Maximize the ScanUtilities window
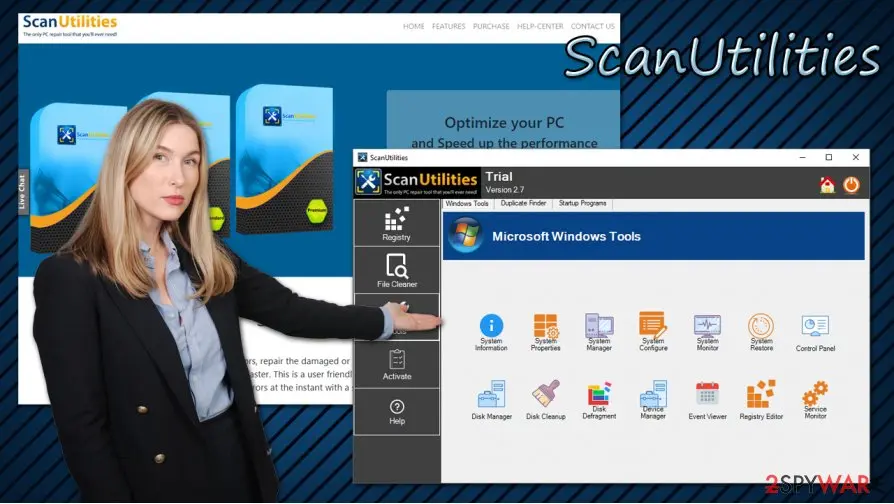 point(829,157)
